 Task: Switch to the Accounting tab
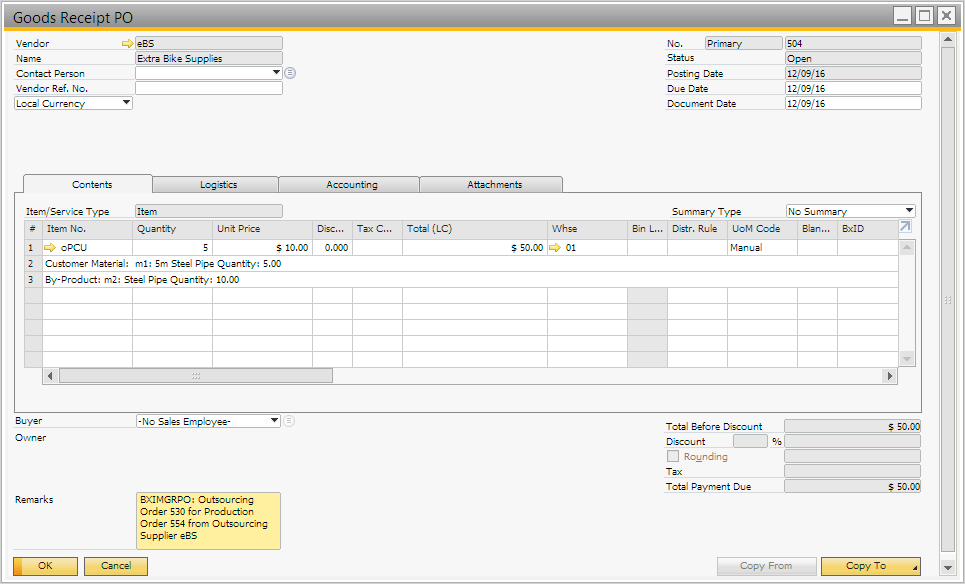click(x=351, y=185)
